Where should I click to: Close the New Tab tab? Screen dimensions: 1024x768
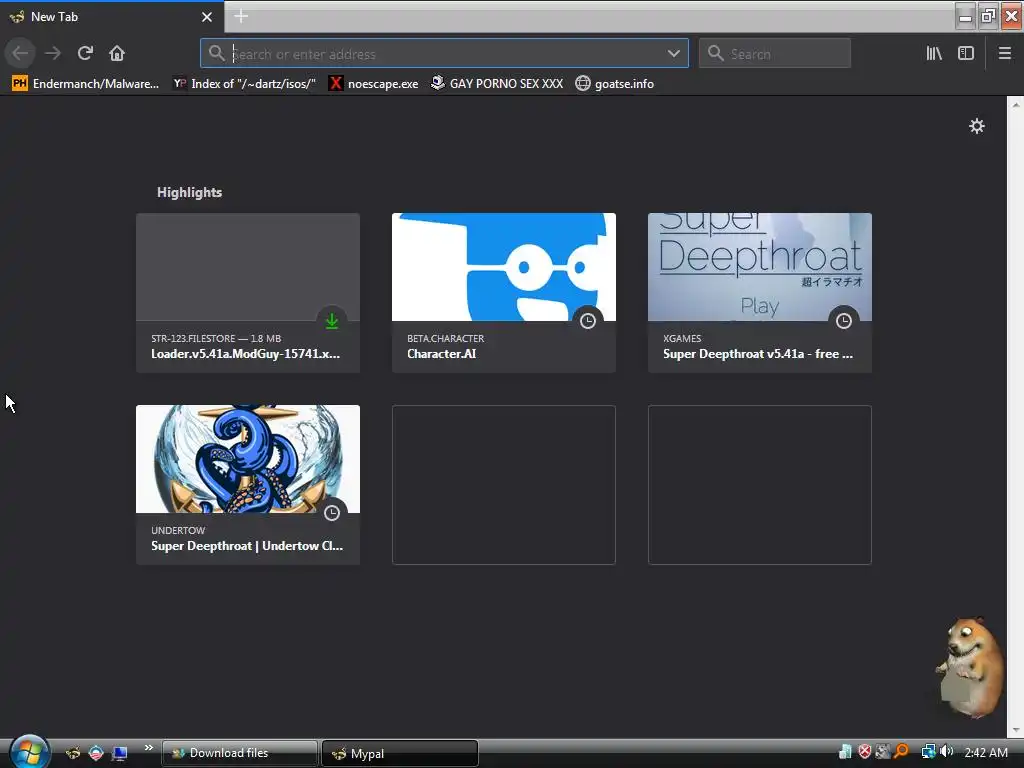pos(207,17)
